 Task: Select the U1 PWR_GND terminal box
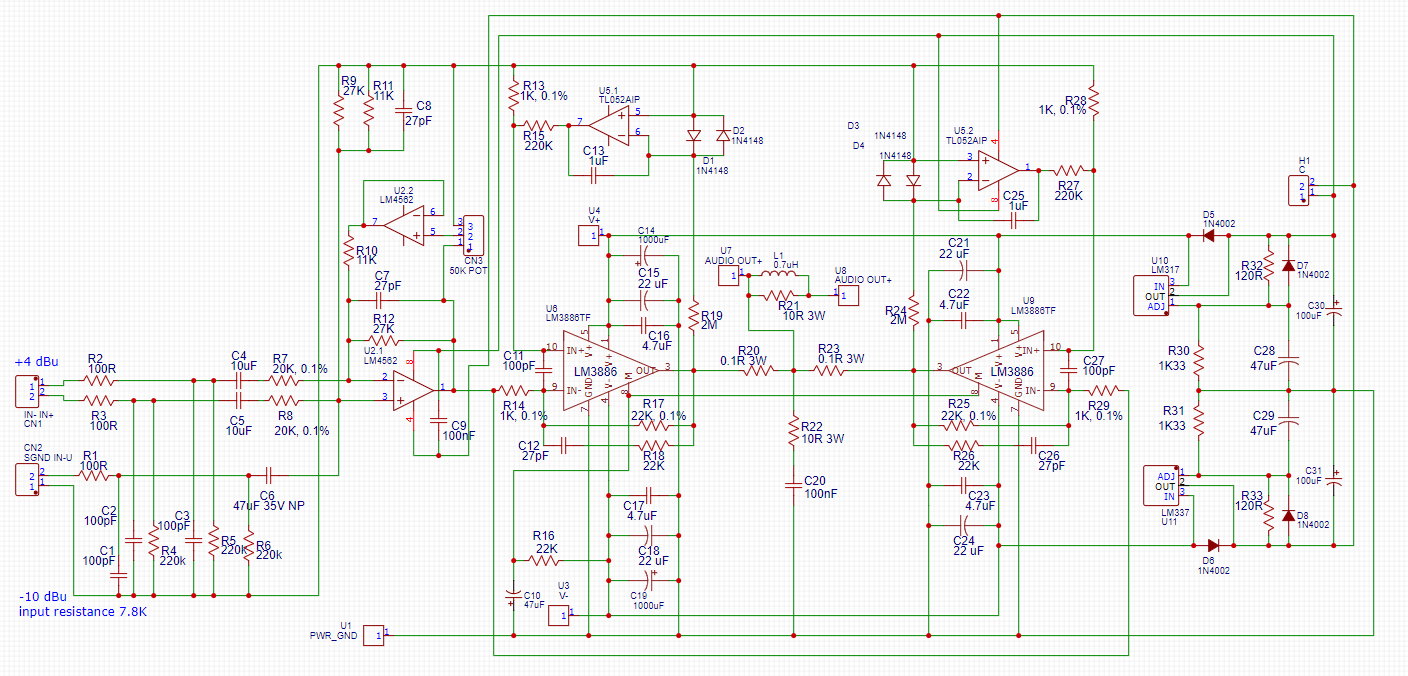(372, 634)
